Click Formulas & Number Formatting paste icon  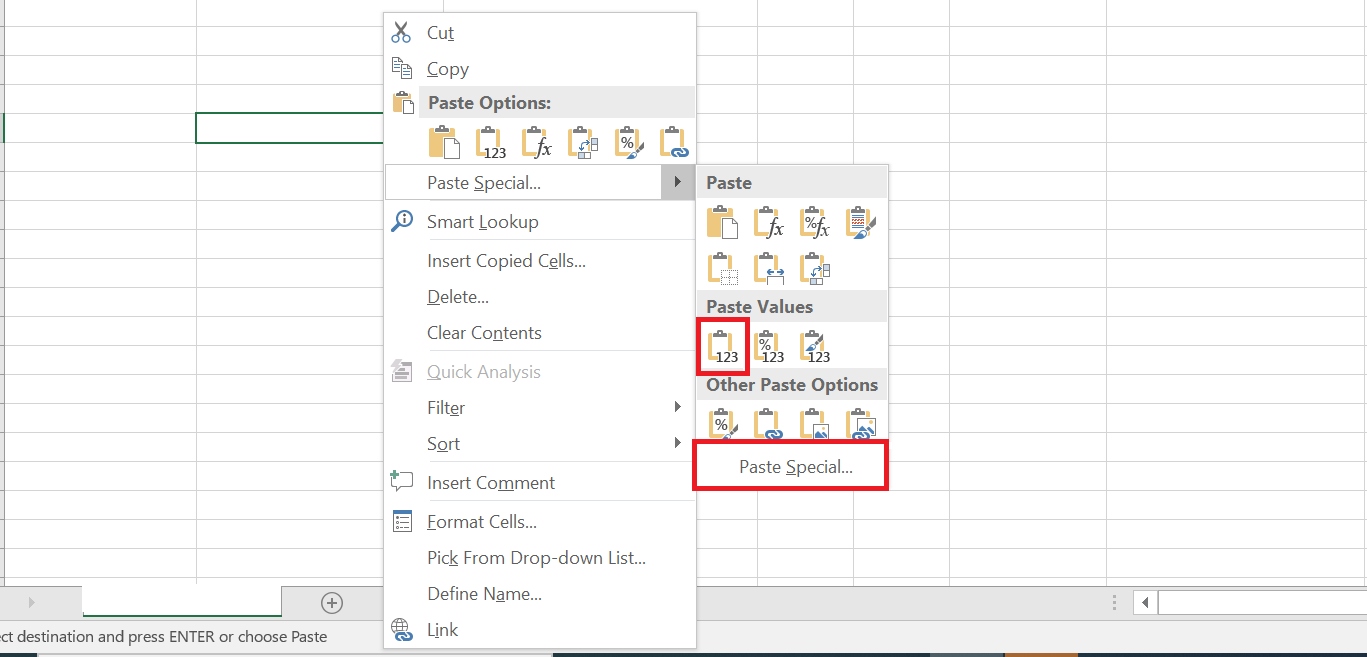coord(814,223)
